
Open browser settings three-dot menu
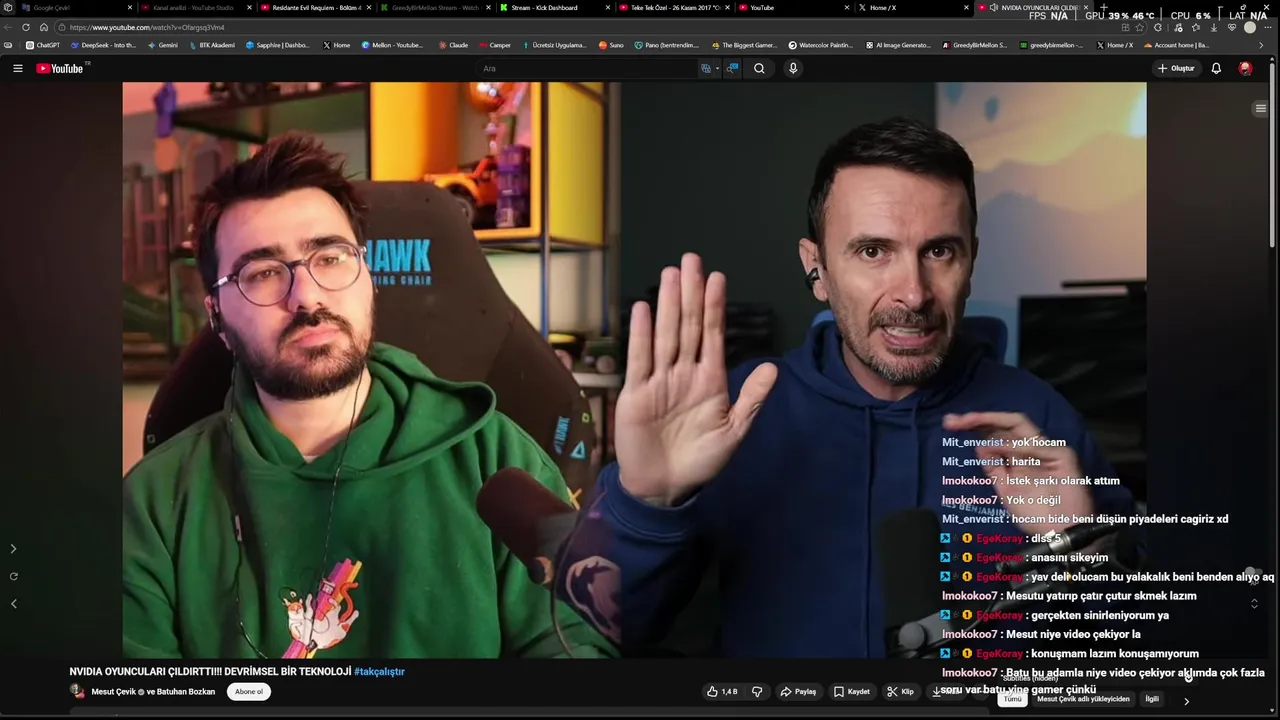pyautogui.click(x=1268, y=27)
